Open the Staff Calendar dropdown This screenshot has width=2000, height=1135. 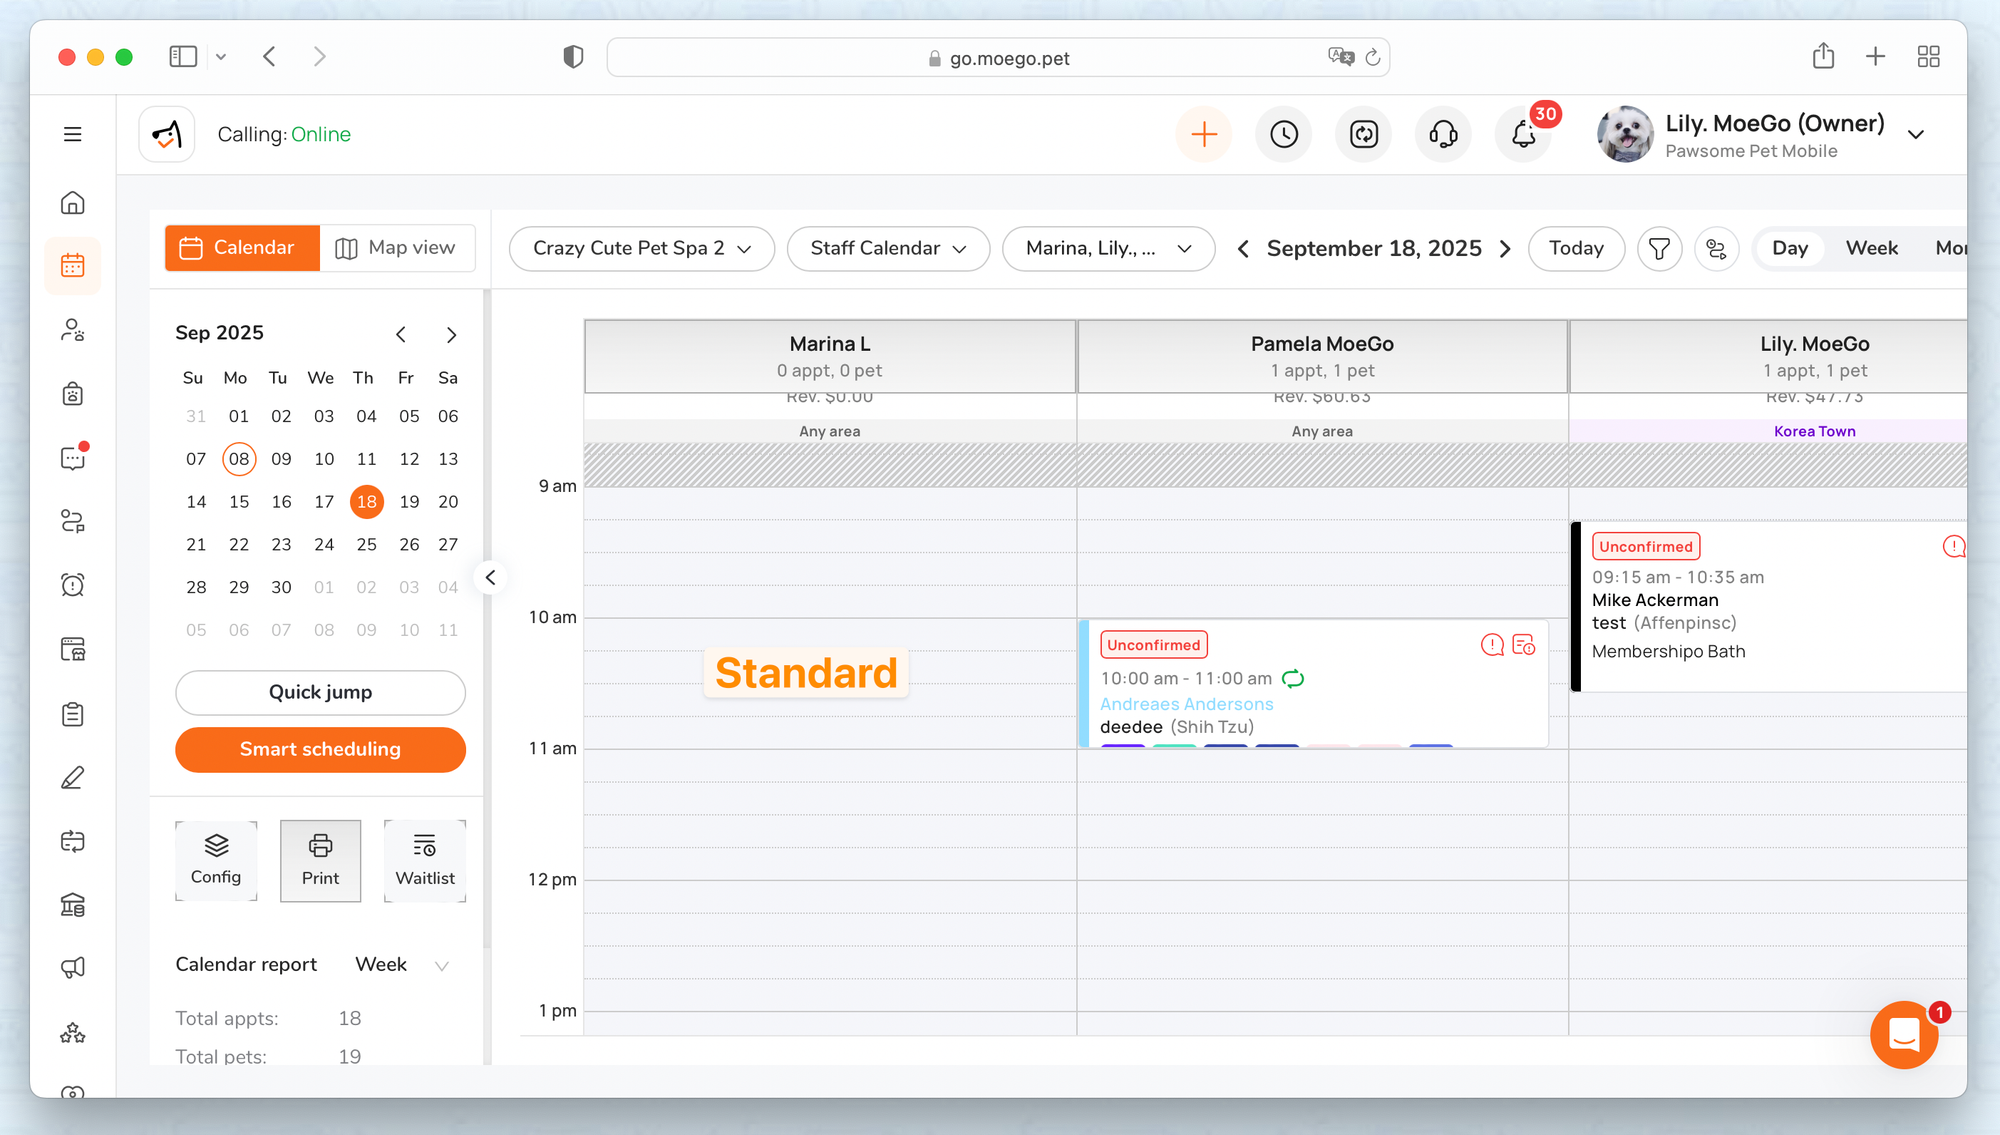[x=887, y=248]
